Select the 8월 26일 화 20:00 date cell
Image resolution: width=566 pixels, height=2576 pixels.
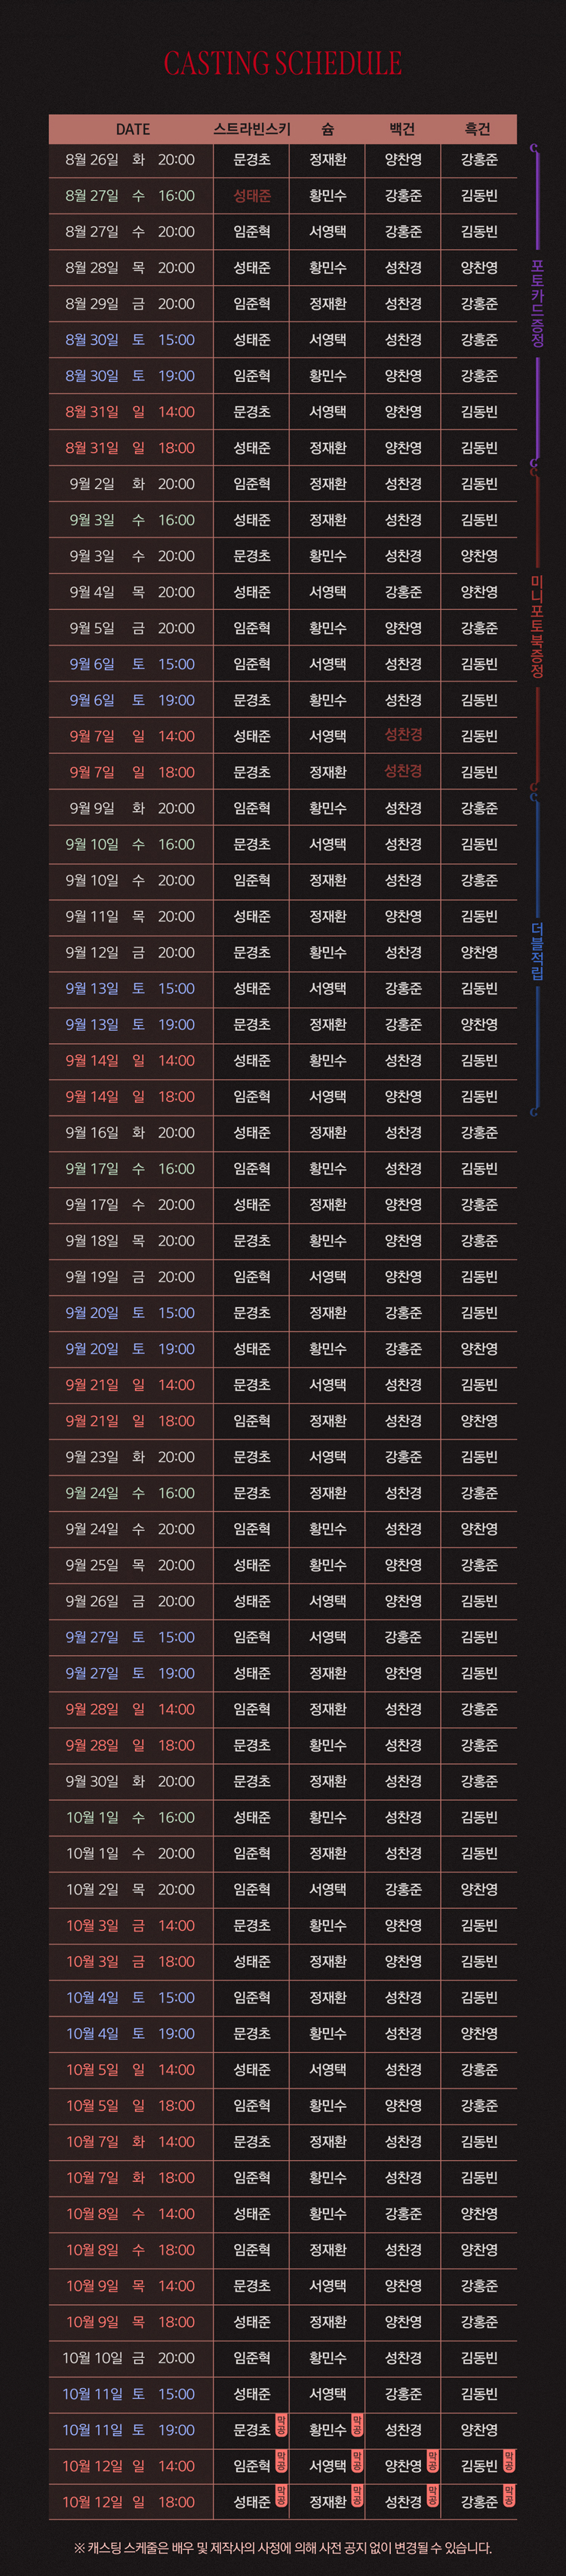coord(130,160)
